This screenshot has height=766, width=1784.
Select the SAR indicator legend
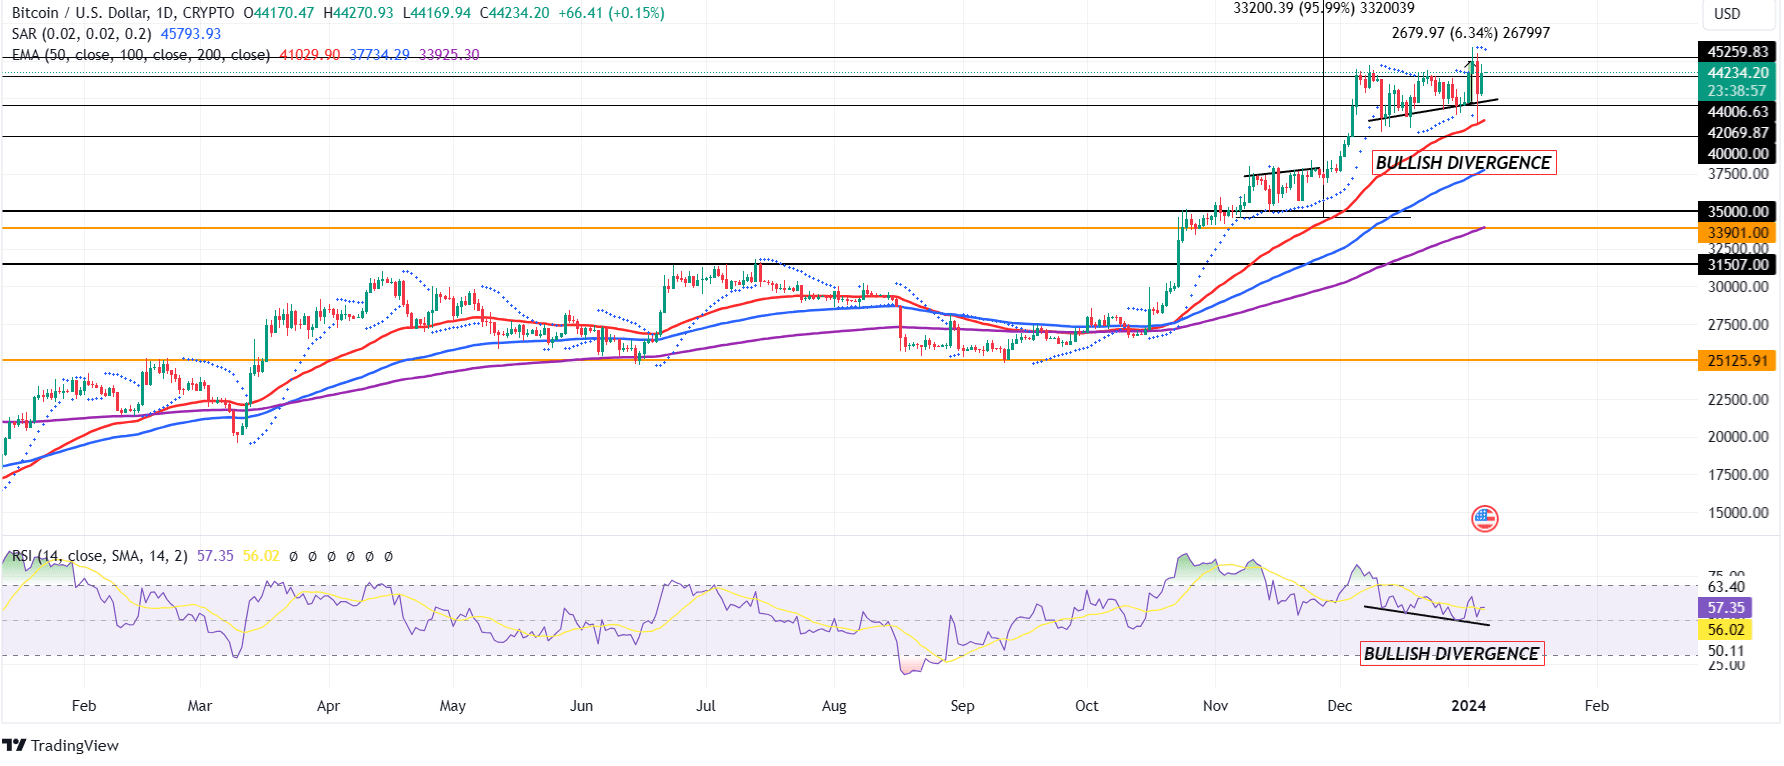pos(81,34)
